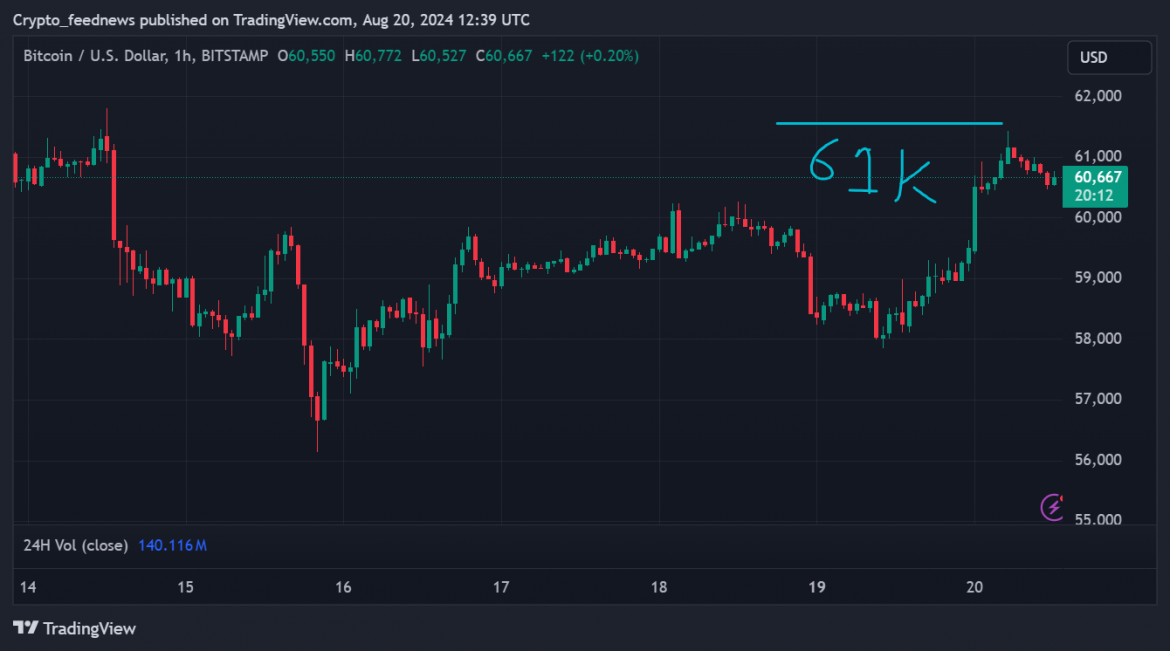Click the Crypto_feednews publisher heading

point(65,19)
